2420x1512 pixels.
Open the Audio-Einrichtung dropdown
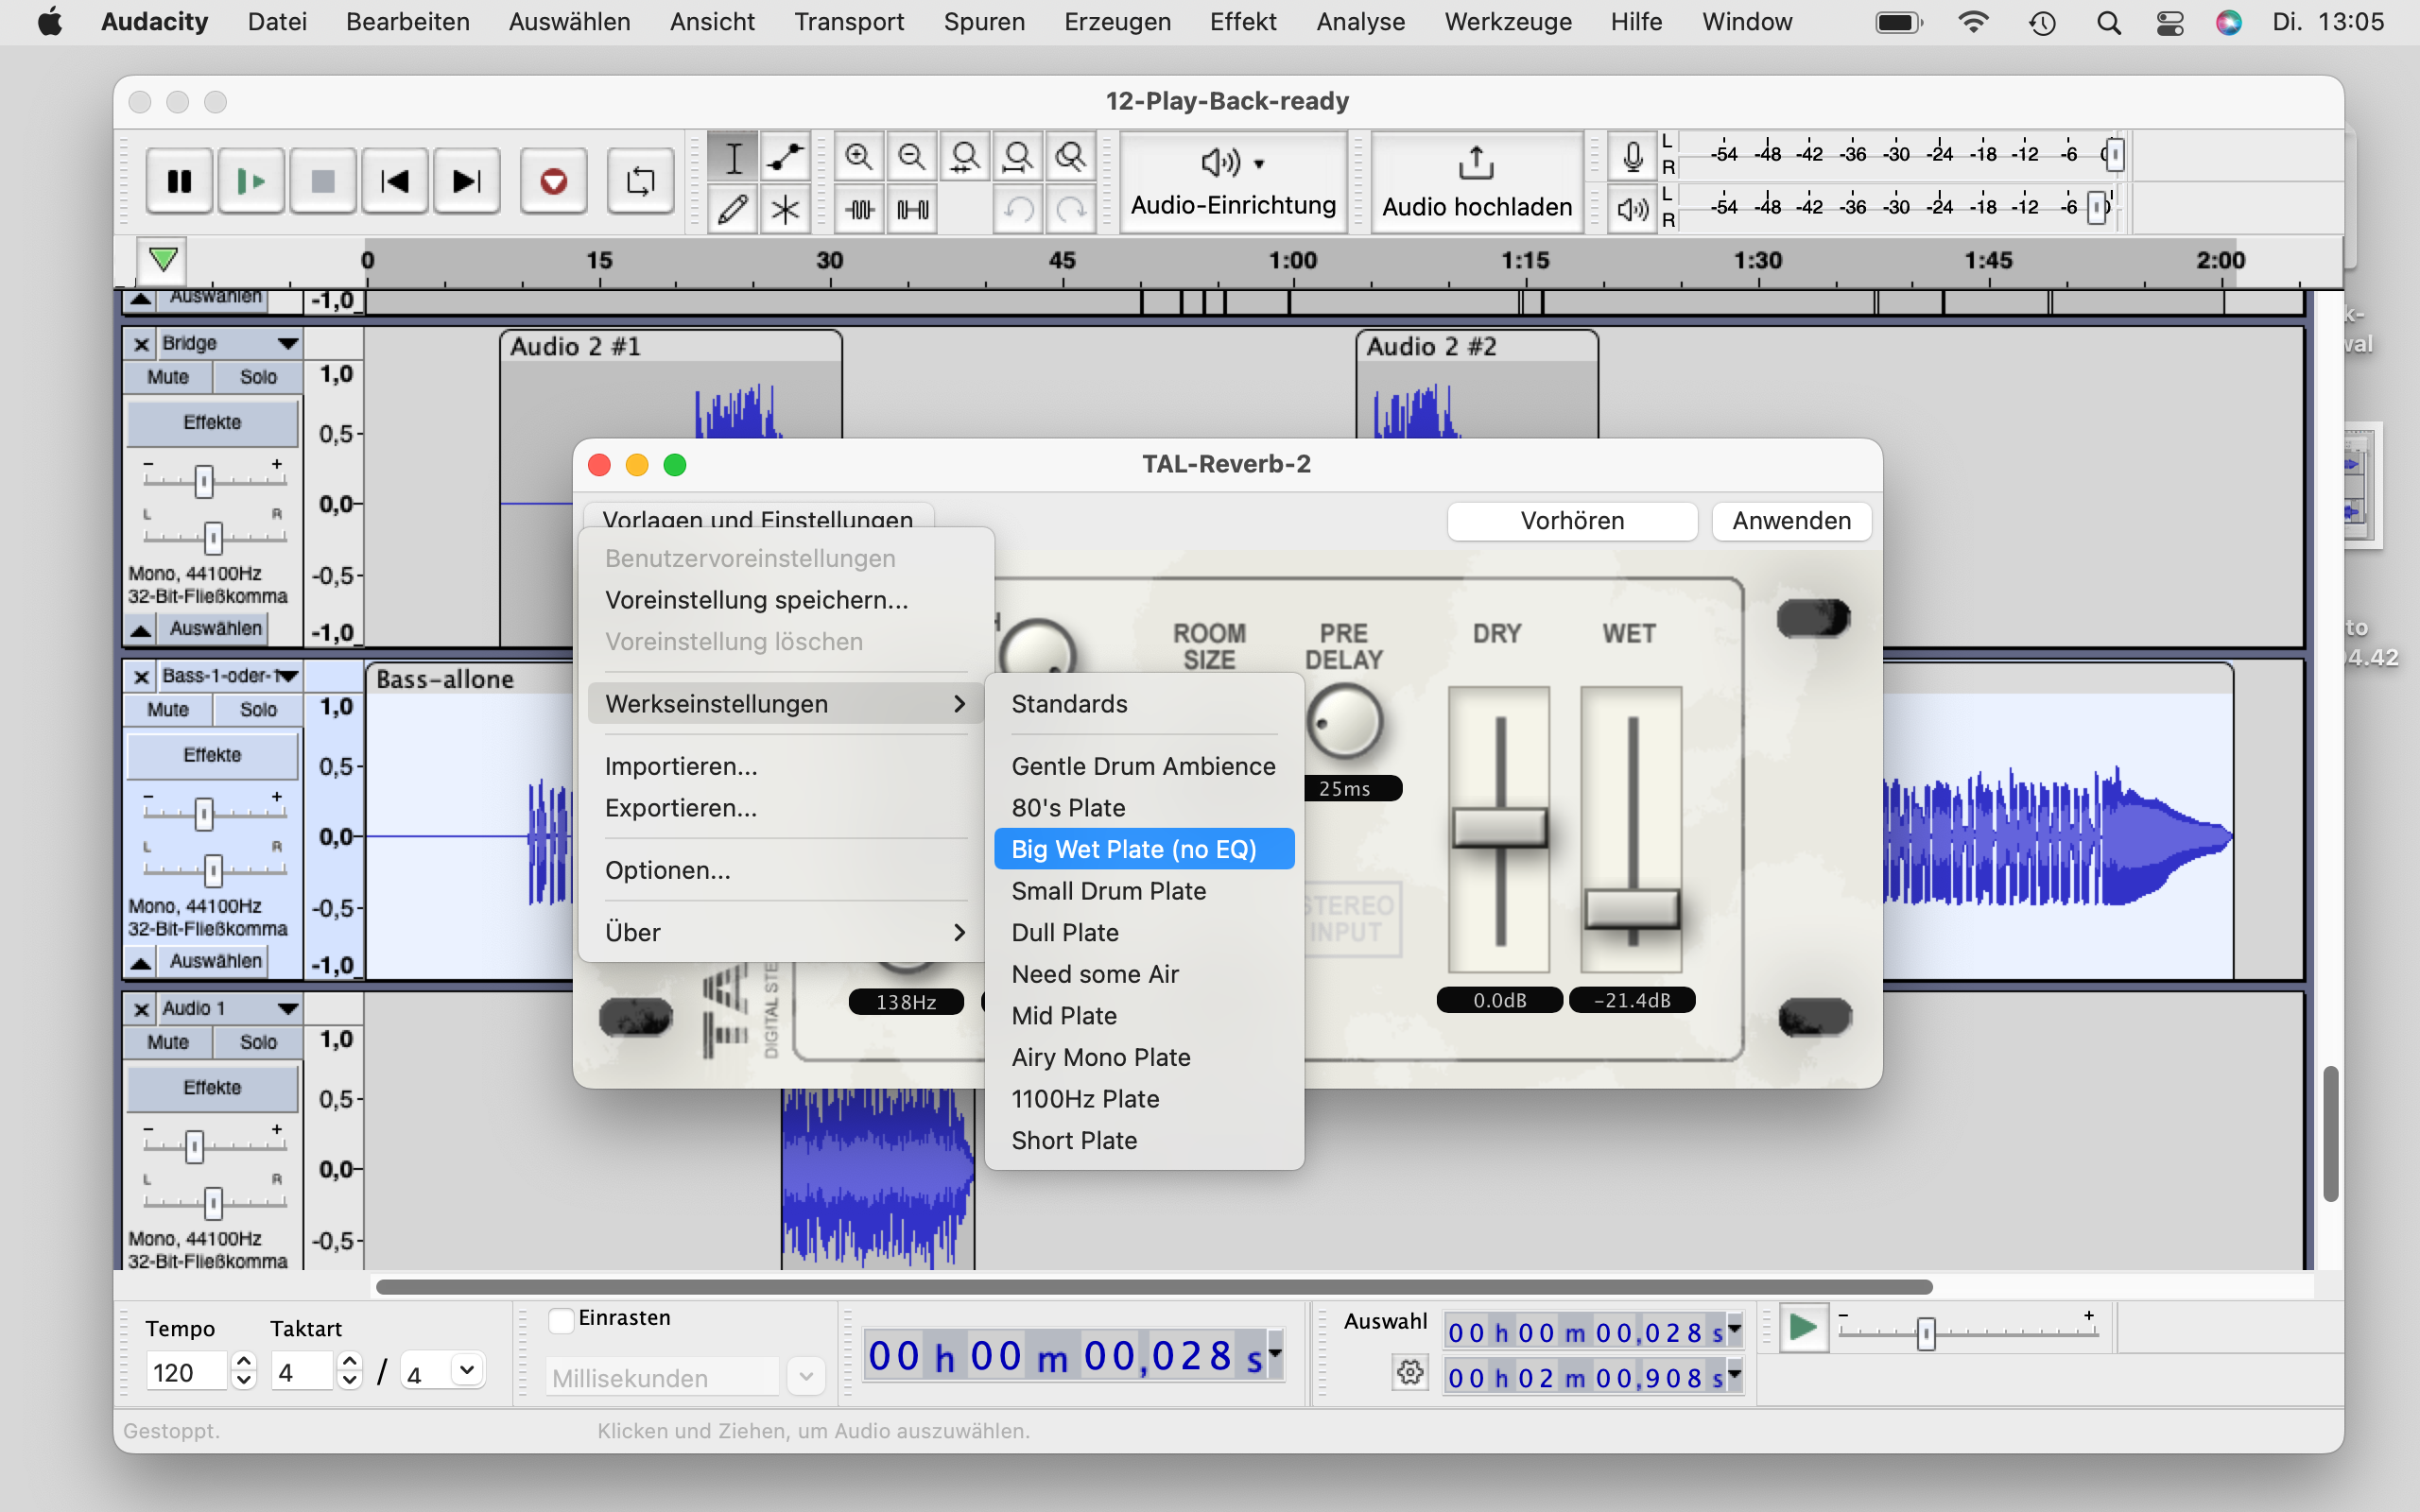coord(1233,180)
